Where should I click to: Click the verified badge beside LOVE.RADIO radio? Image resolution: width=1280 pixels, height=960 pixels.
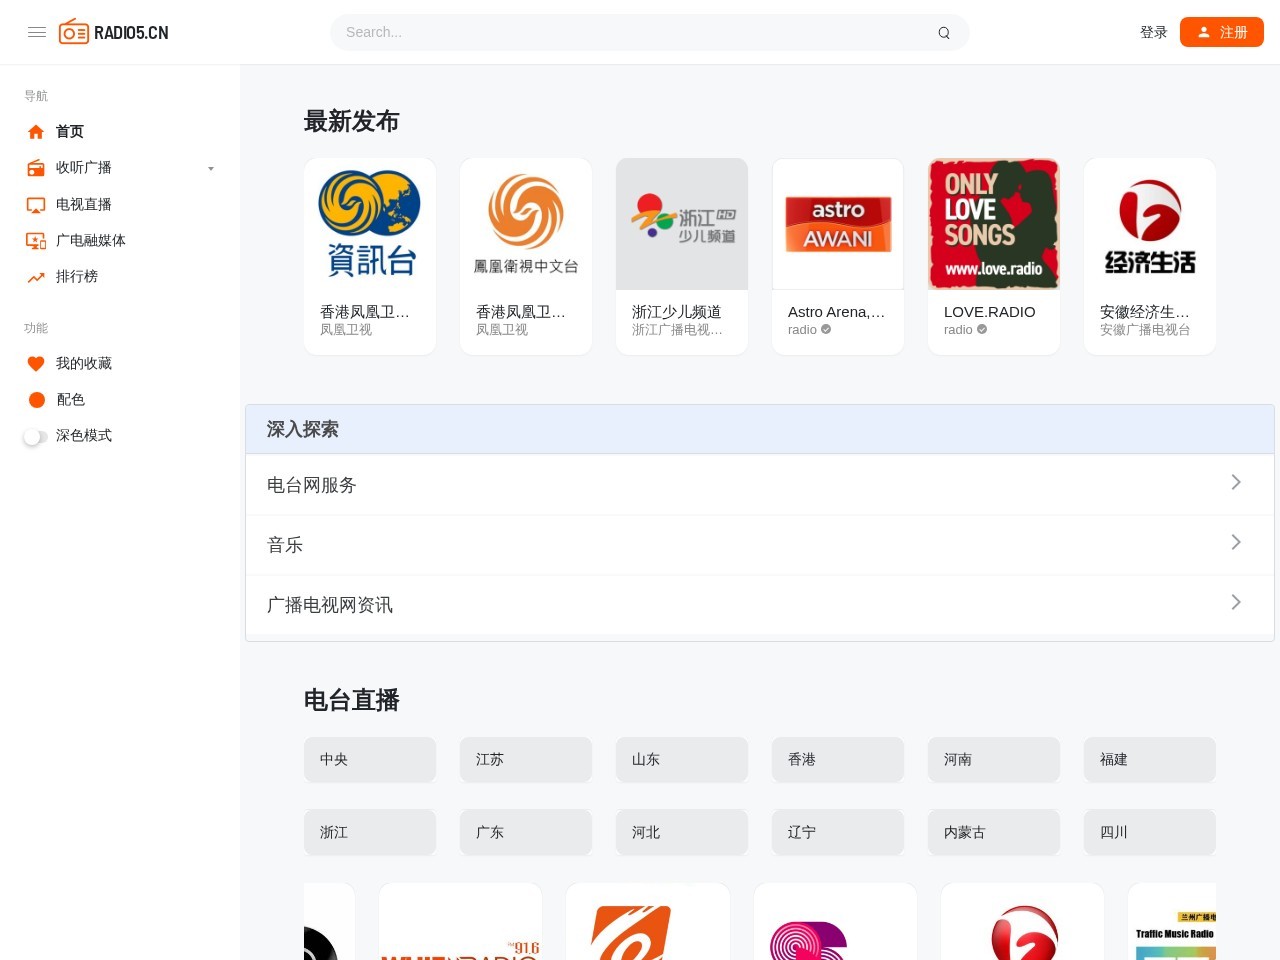pos(982,330)
